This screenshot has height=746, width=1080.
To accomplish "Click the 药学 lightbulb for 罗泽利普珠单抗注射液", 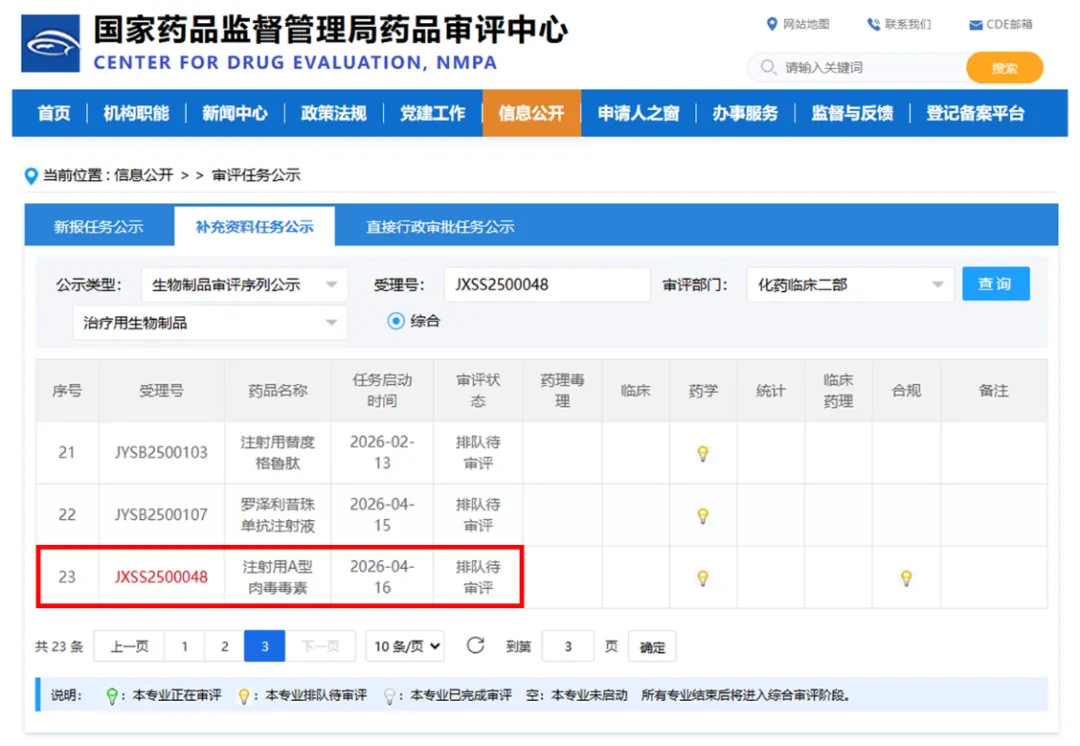I will [703, 515].
